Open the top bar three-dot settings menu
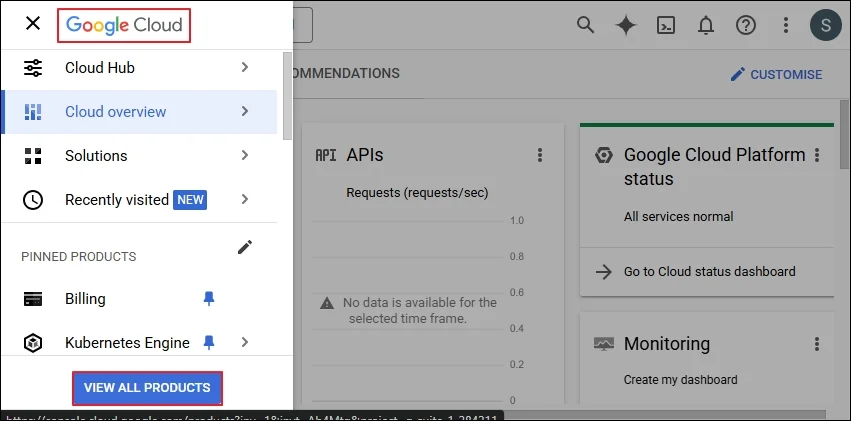Viewport: 851px width, 421px height. click(786, 25)
